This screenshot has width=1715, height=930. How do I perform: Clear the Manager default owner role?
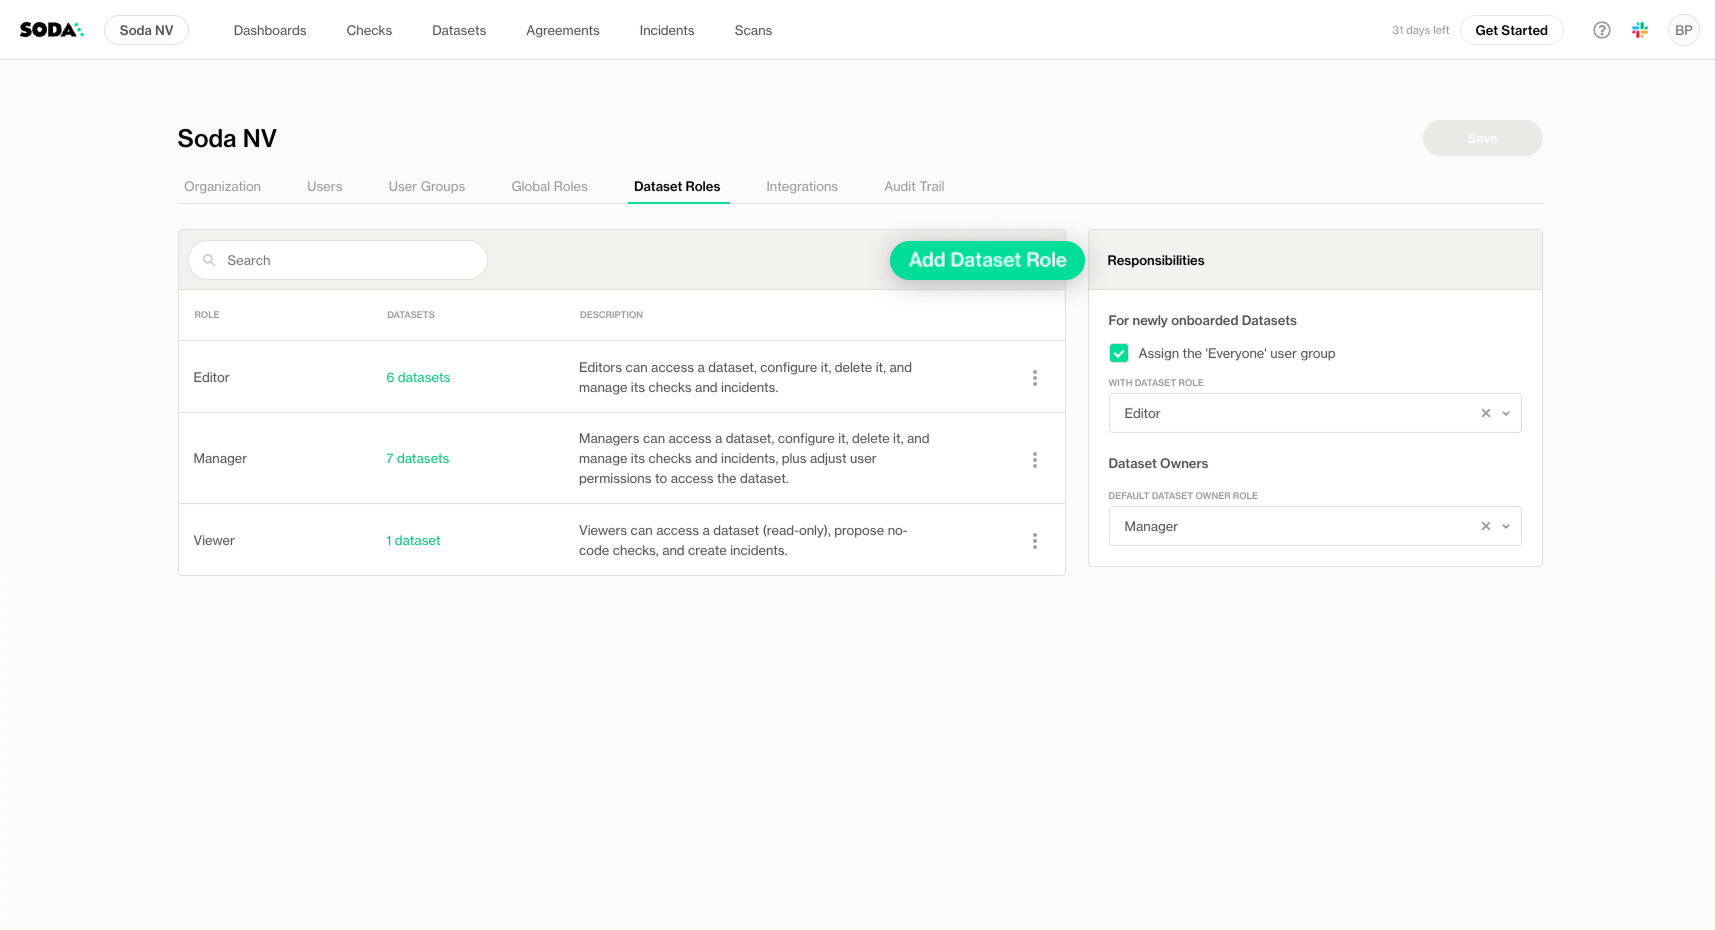point(1485,526)
